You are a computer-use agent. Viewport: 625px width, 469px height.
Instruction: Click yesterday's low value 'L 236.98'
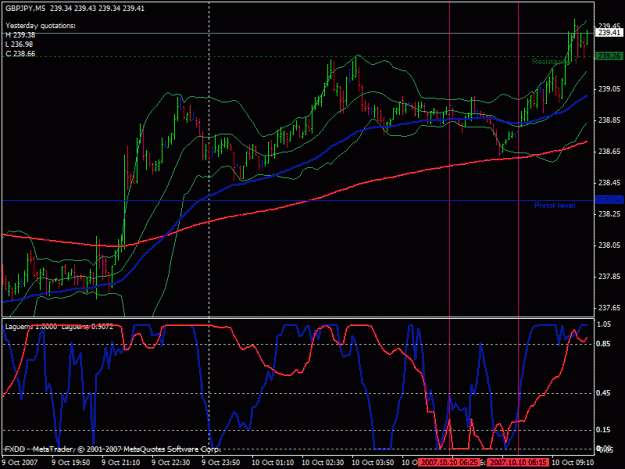tap(19, 44)
